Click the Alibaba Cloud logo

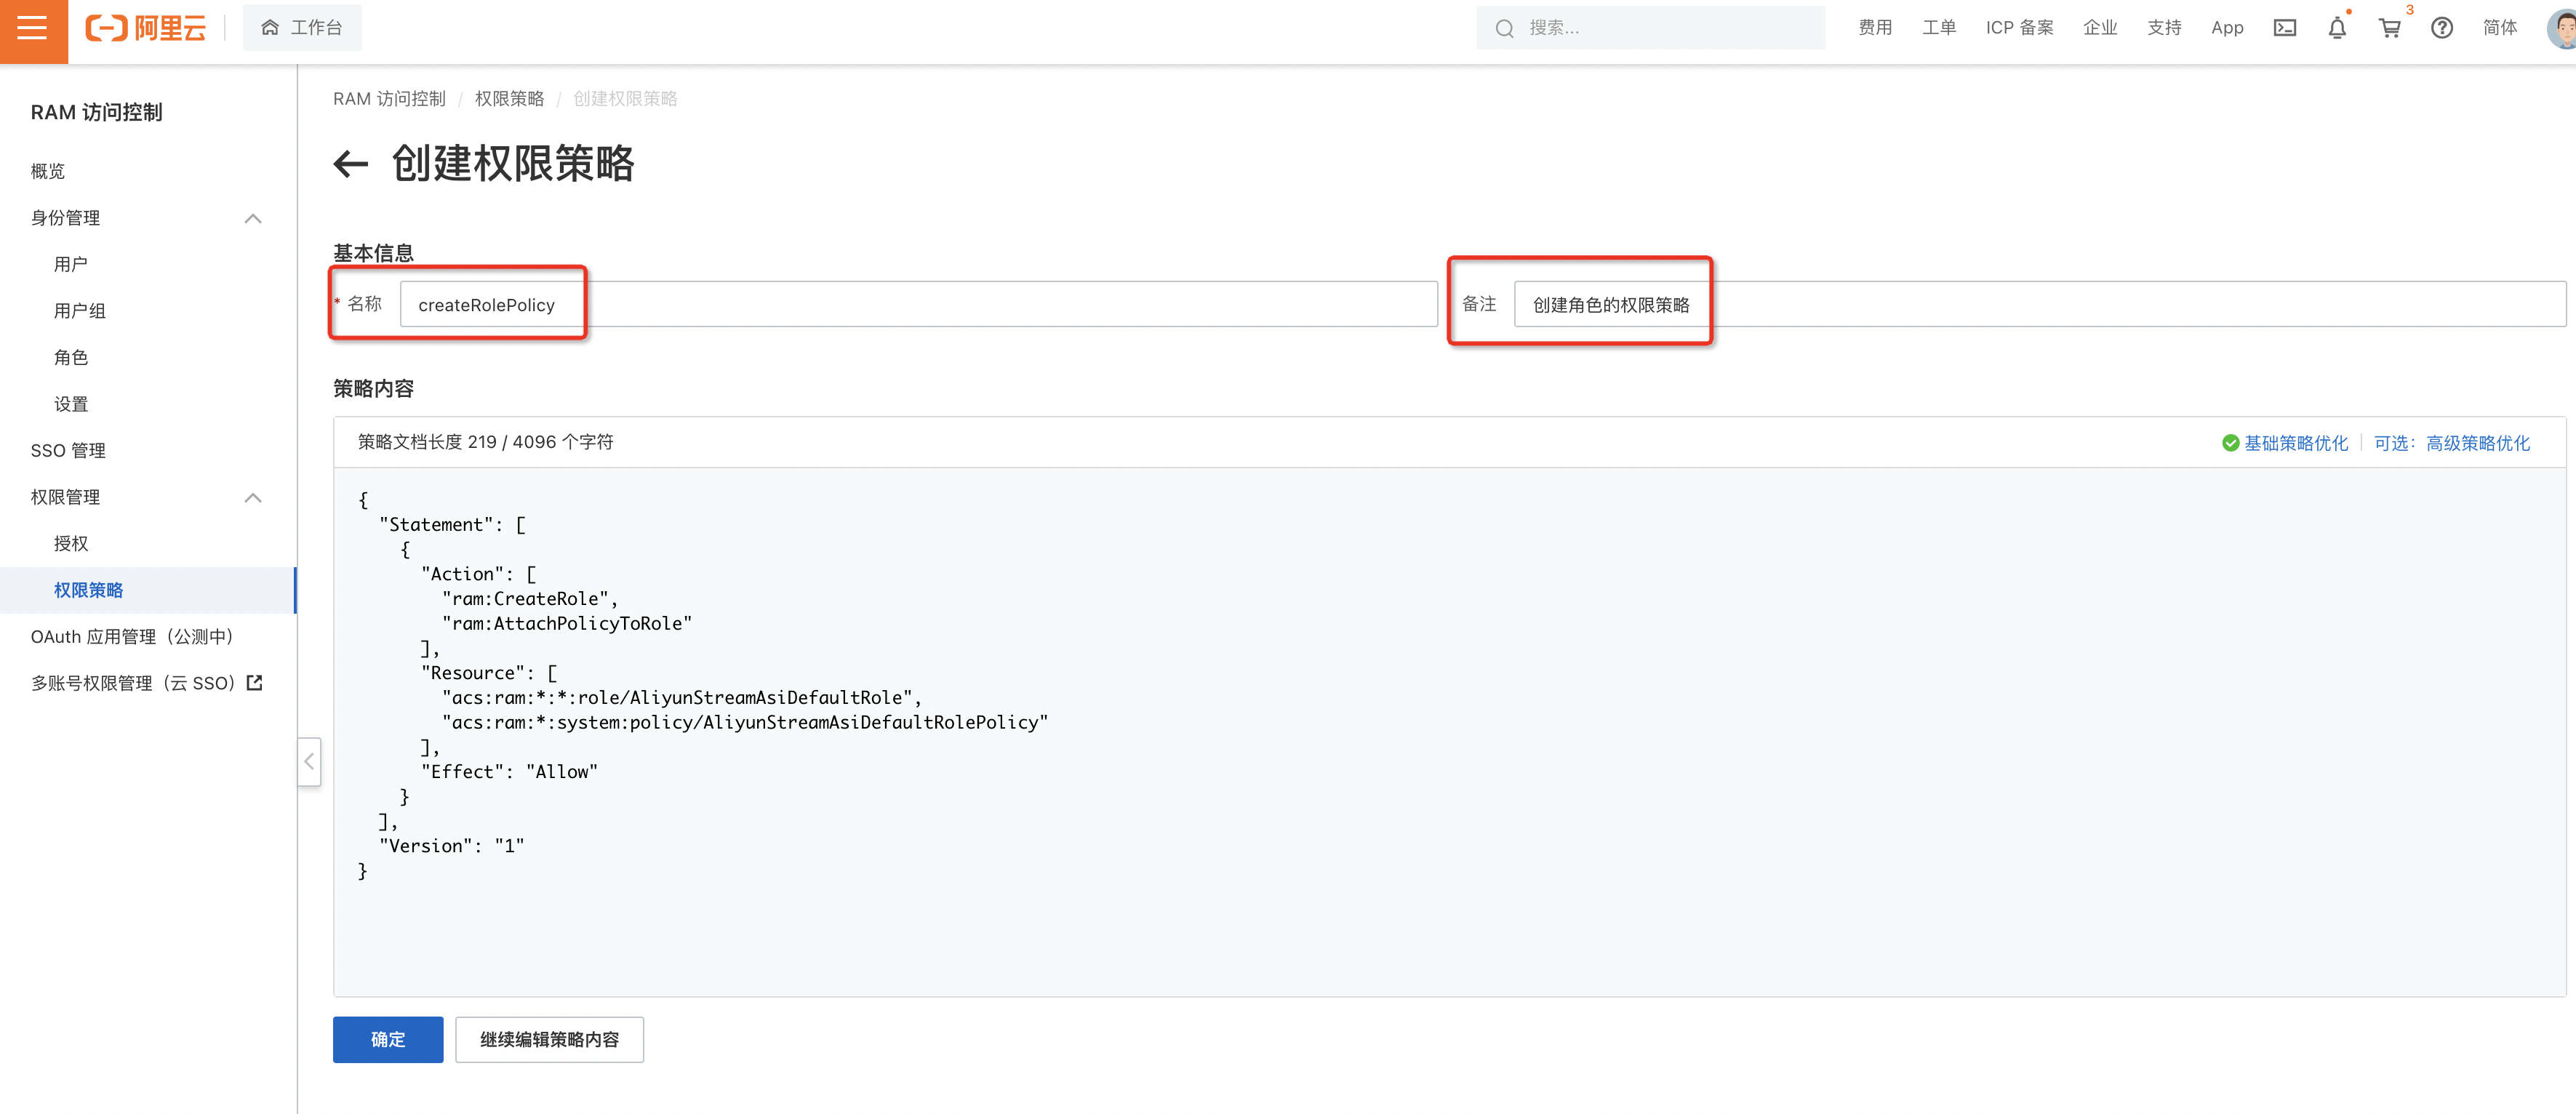click(146, 28)
